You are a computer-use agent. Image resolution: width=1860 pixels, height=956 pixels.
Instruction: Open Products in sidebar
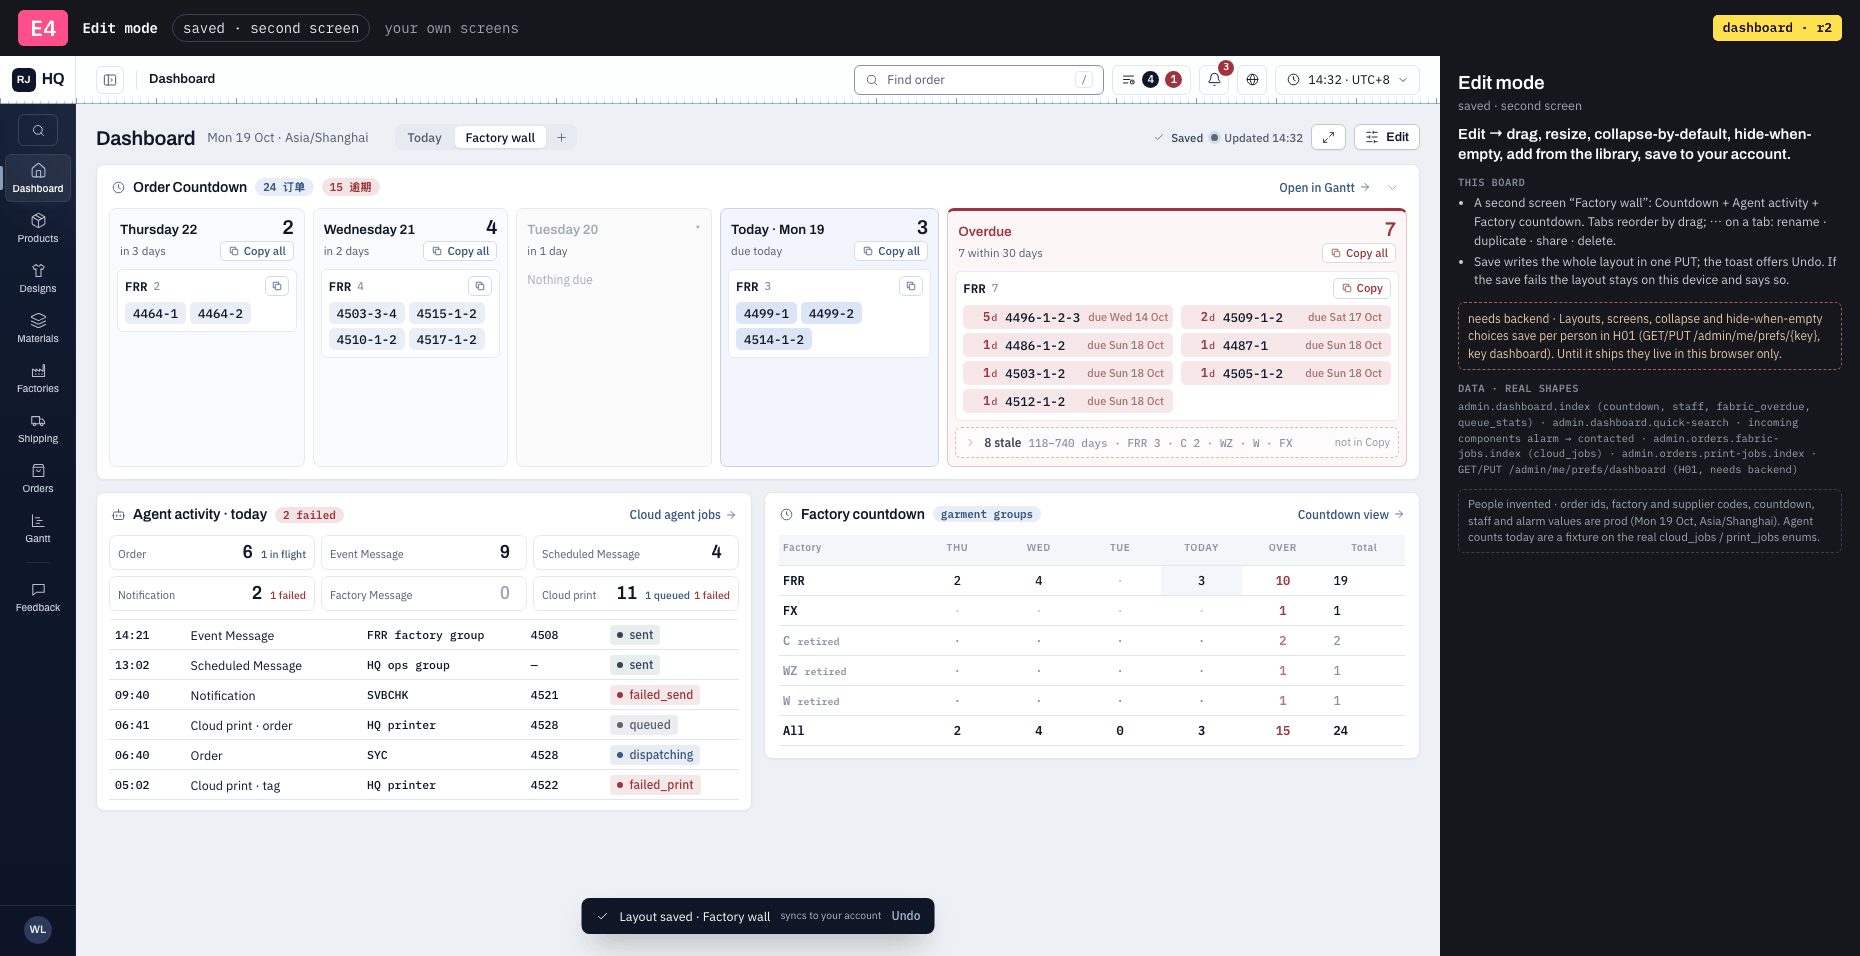click(x=38, y=228)
